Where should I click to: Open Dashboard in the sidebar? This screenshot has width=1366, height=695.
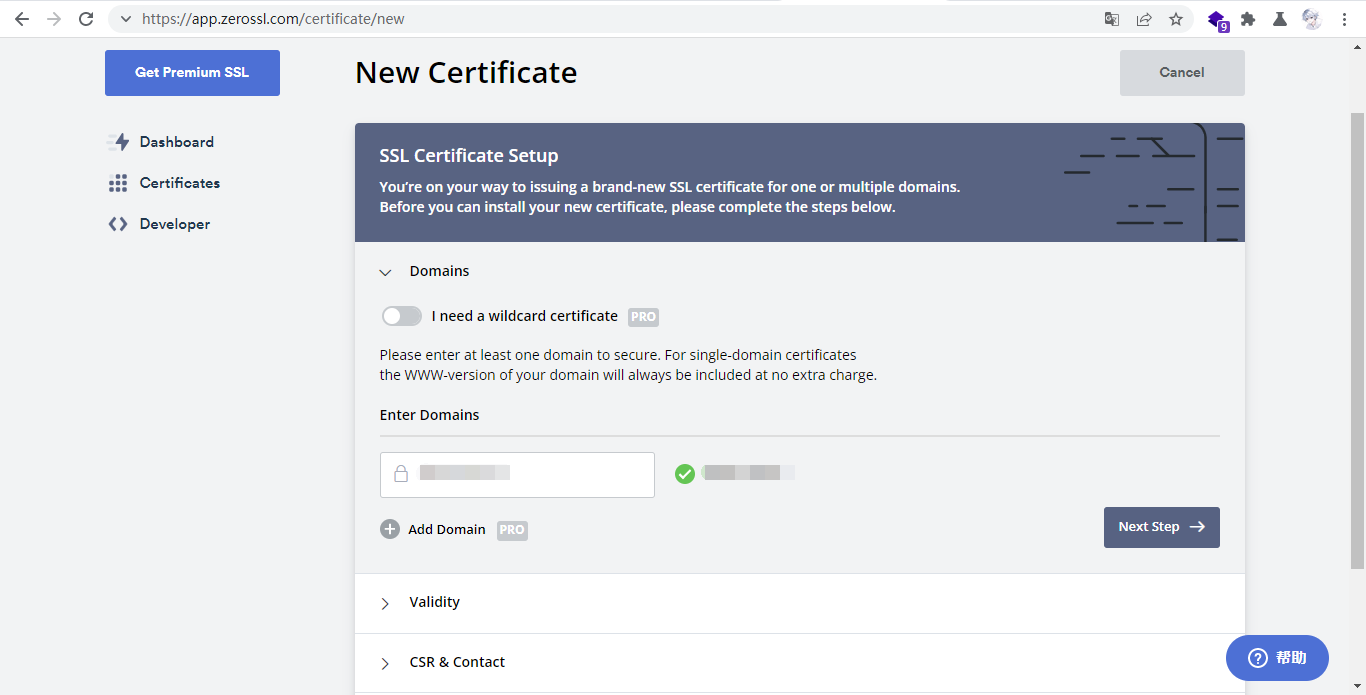[176, 142]
